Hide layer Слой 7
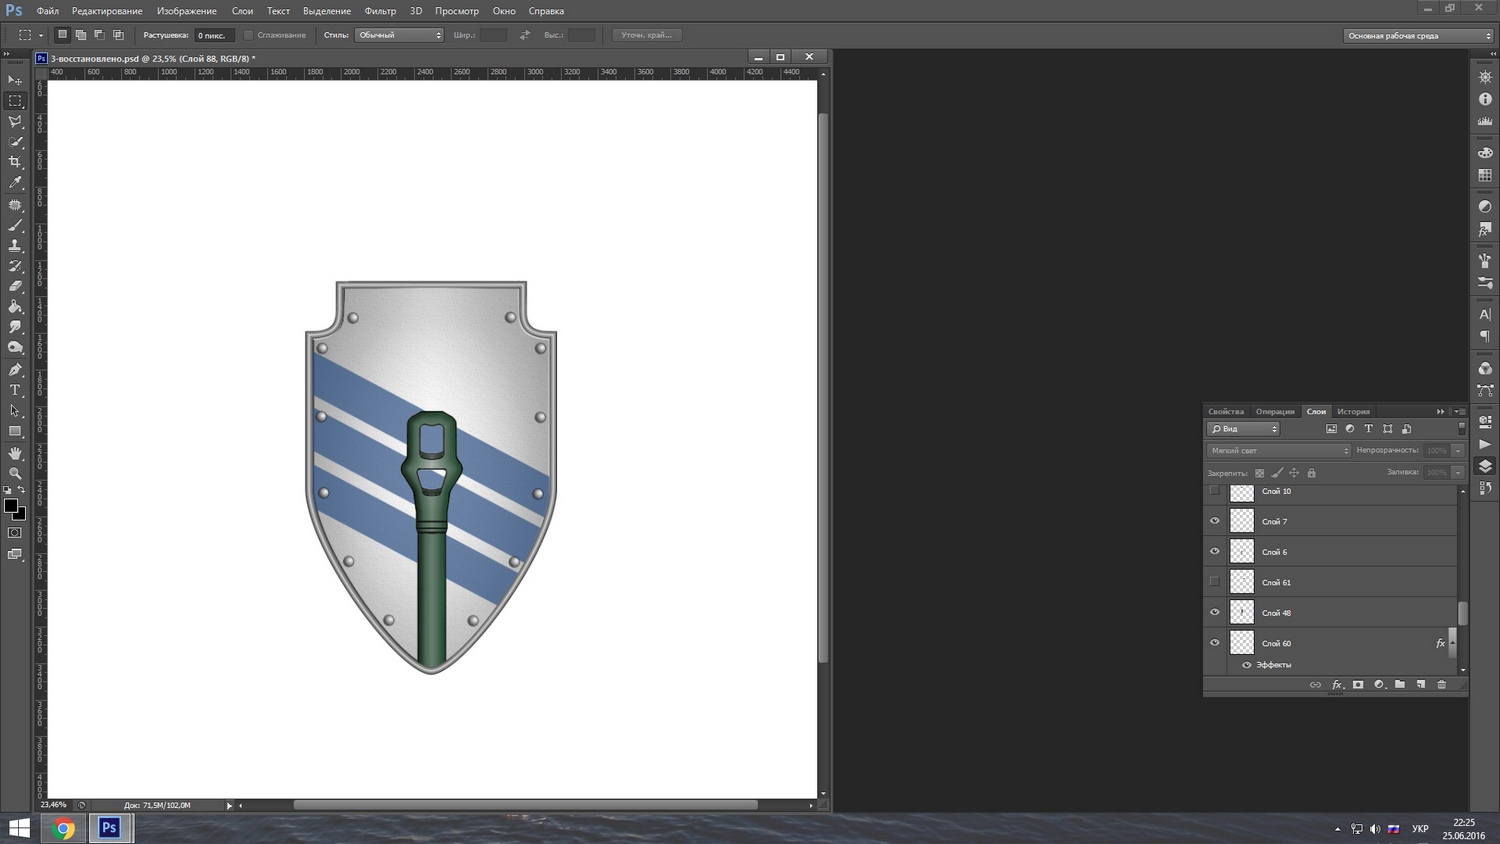1500x844 pixels. point(1215,521)
